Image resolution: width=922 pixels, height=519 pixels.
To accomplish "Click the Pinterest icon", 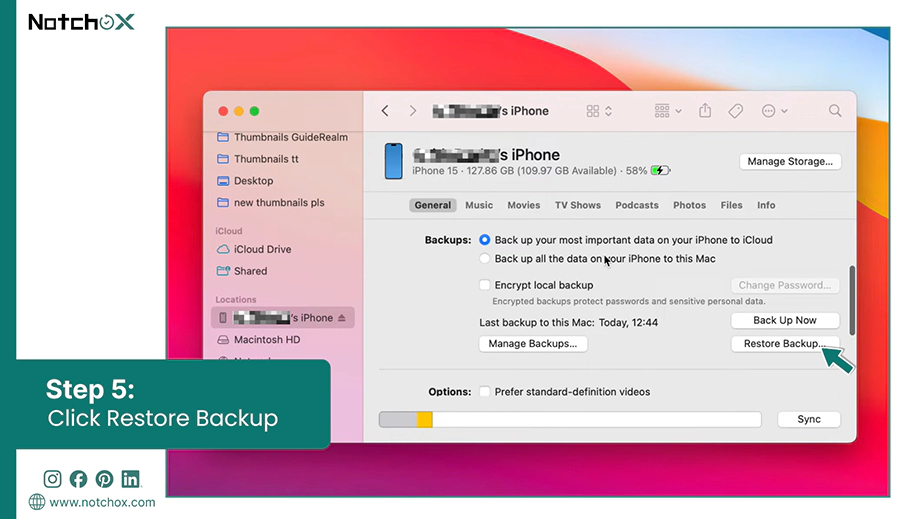I will pos(105,479).
